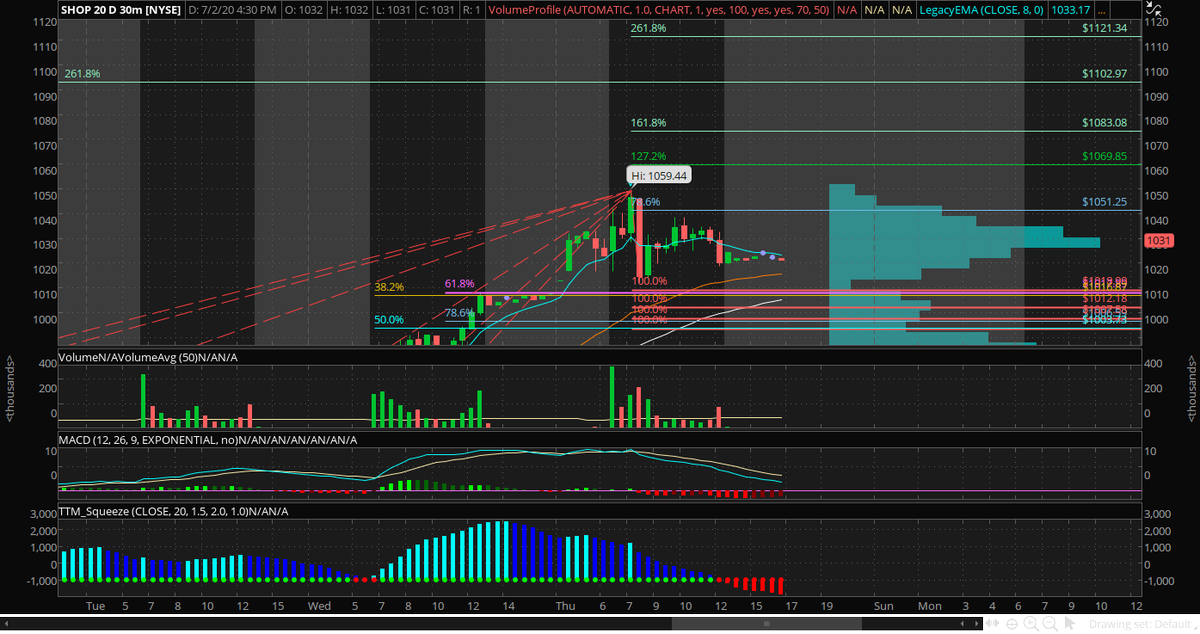Click the 261.8% label at the chart's left edge
The image size is (1200, 634).
tap(82, 74)
